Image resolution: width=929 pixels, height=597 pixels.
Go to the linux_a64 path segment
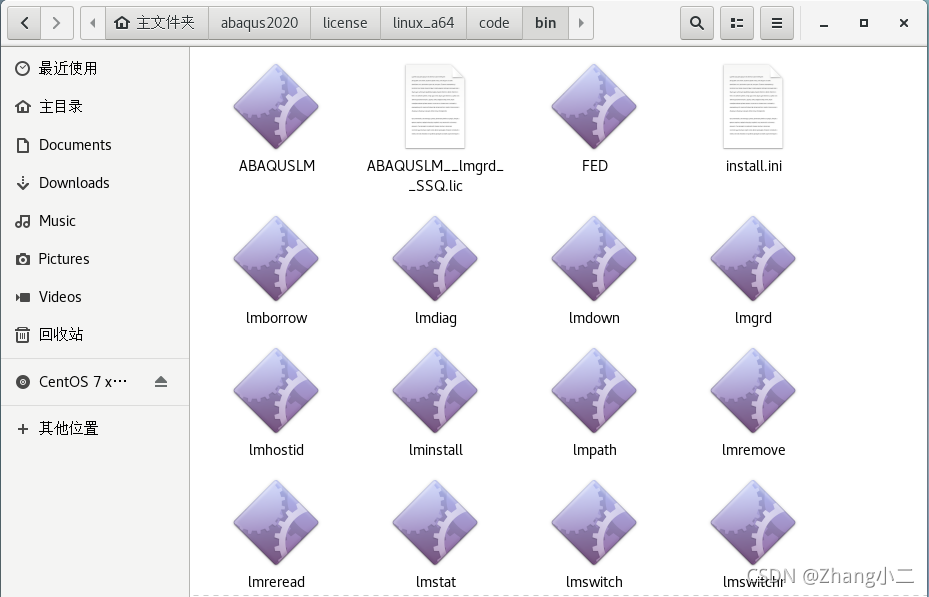[422, 23]
